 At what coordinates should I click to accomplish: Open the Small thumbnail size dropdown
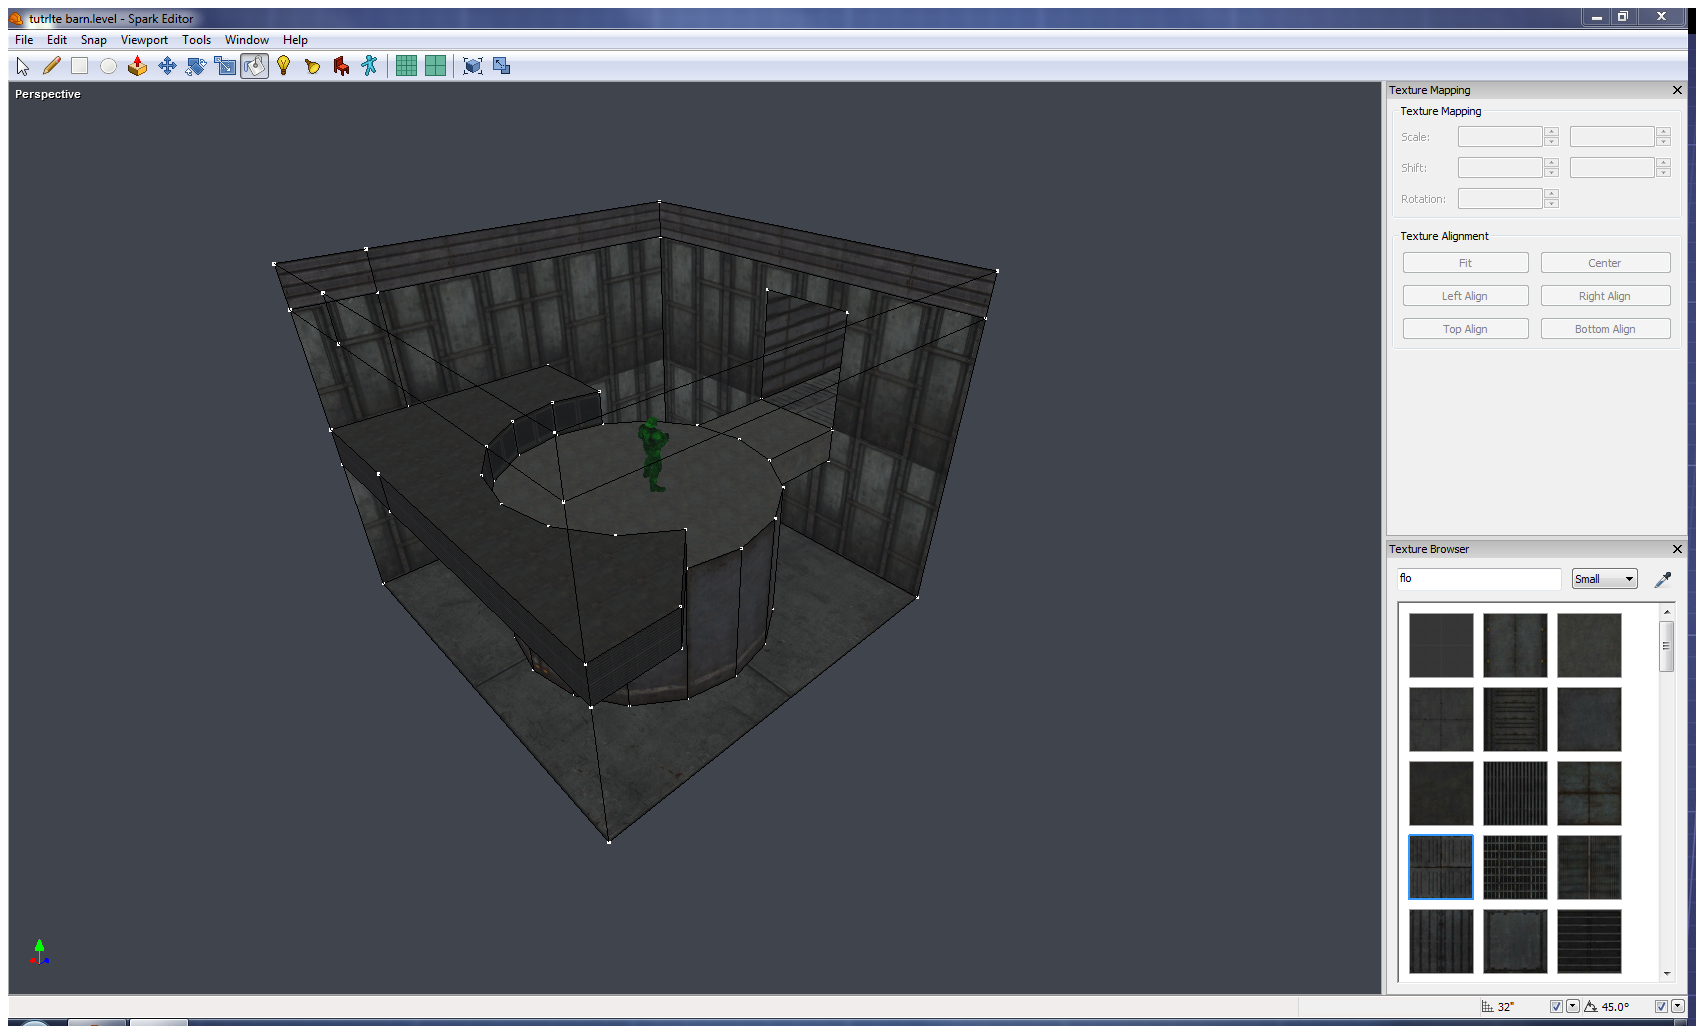coord(1604,579)
